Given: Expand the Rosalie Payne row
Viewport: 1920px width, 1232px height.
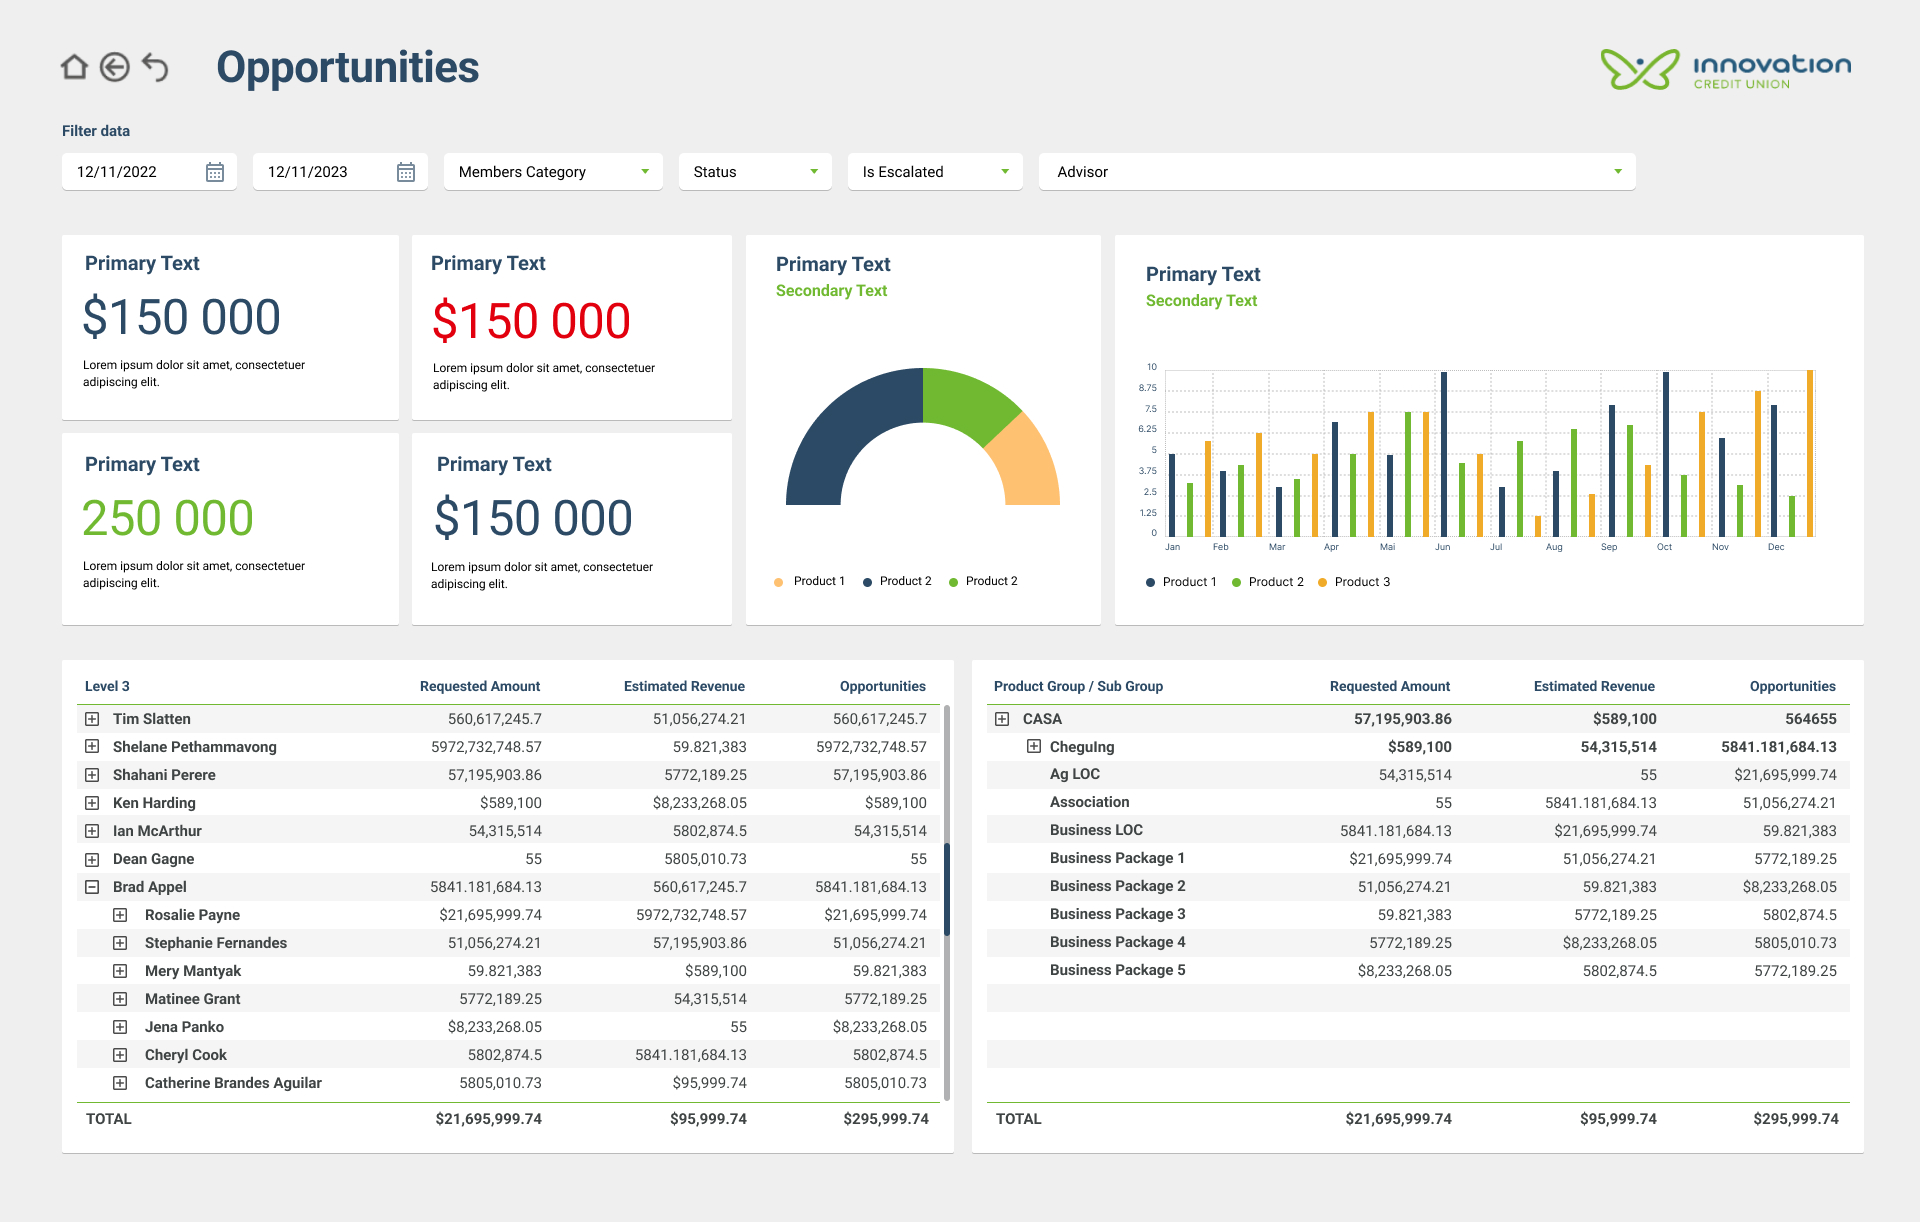Looking at the screenshot, I should 120,915.
